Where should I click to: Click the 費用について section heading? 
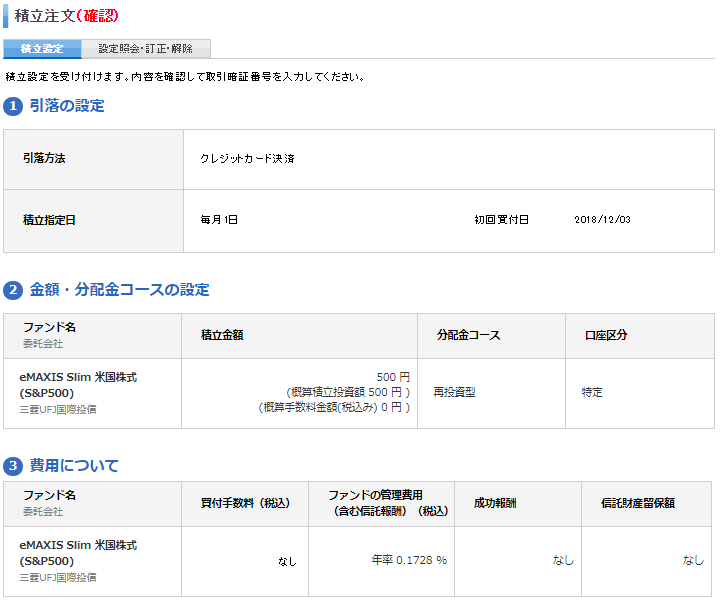(74, 466)
